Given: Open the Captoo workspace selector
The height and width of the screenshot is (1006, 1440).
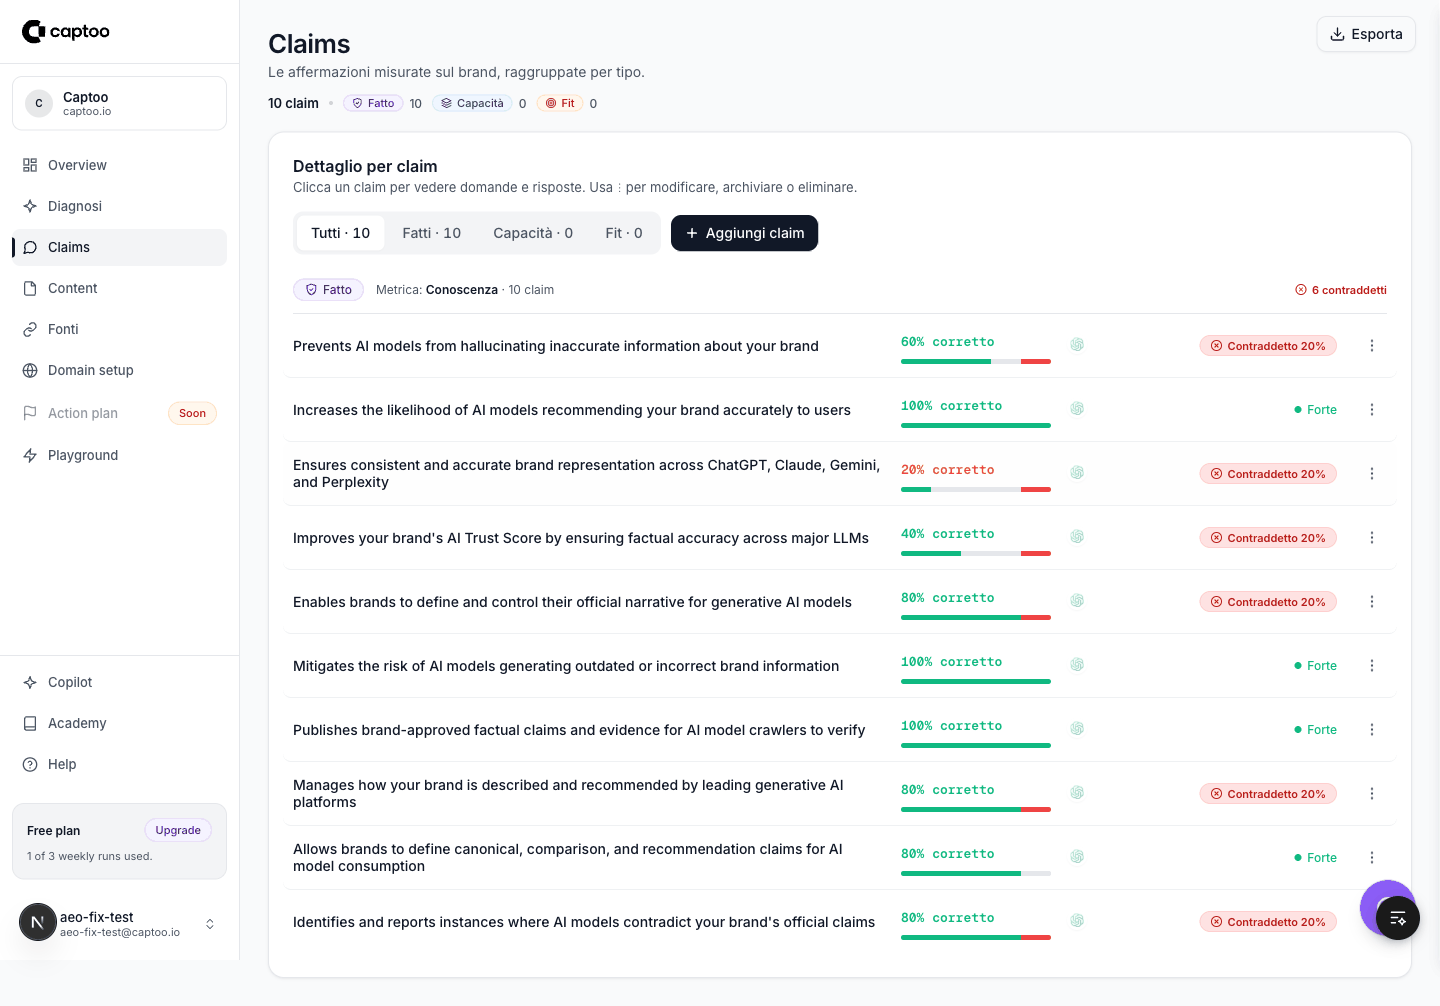Looking at the screenshot, I should pyautogui.click(x=119, y=103).
